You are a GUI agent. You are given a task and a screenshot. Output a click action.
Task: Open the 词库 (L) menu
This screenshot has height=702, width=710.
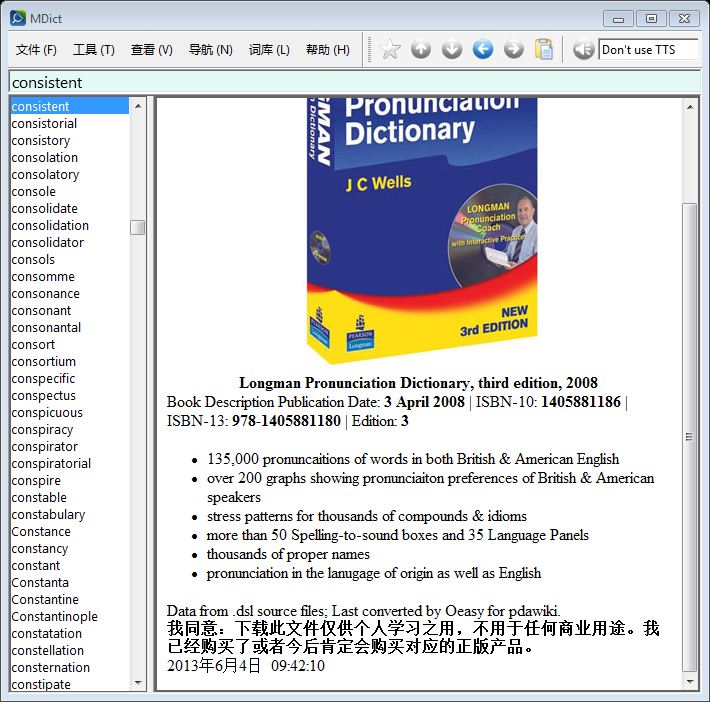tap(268, 49)
